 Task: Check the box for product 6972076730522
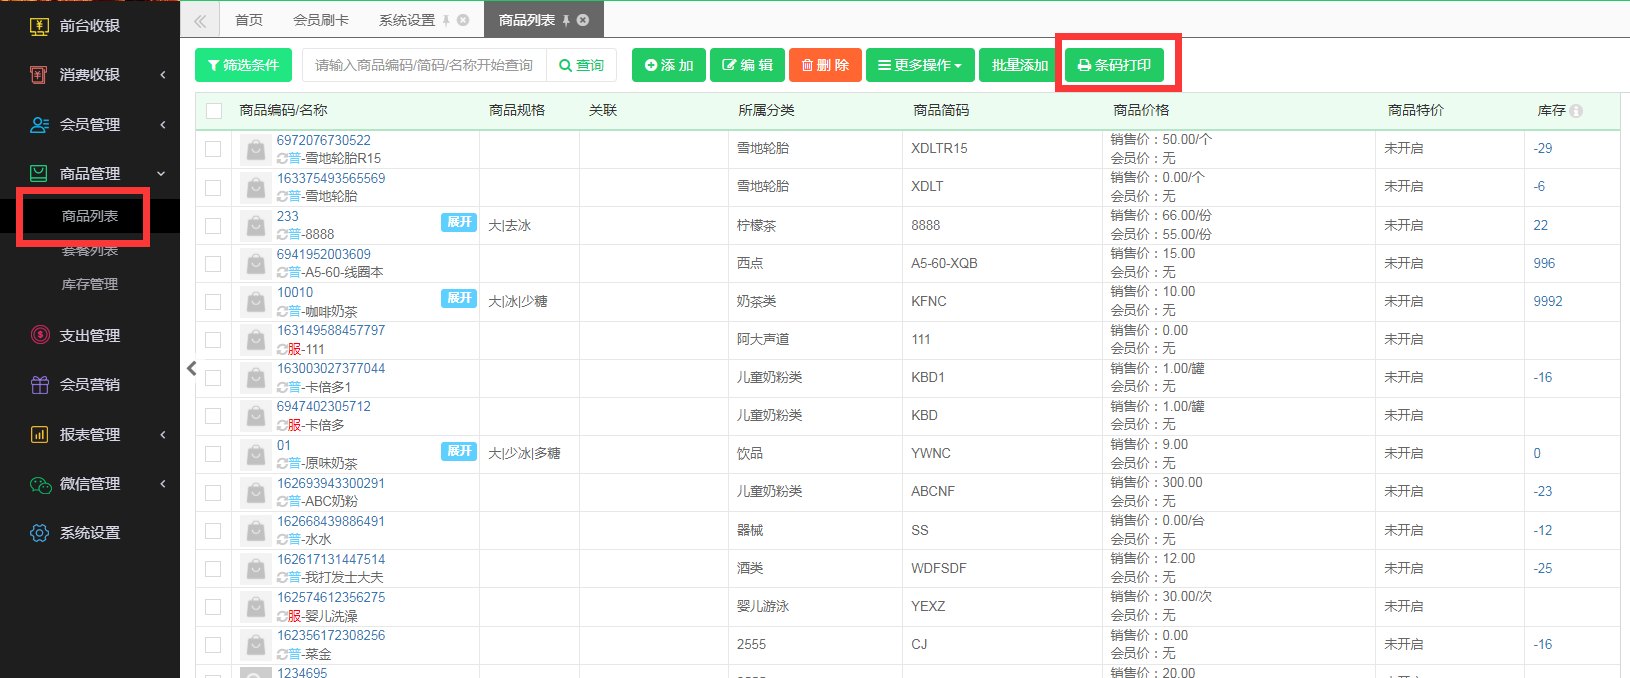pos(213,149)
